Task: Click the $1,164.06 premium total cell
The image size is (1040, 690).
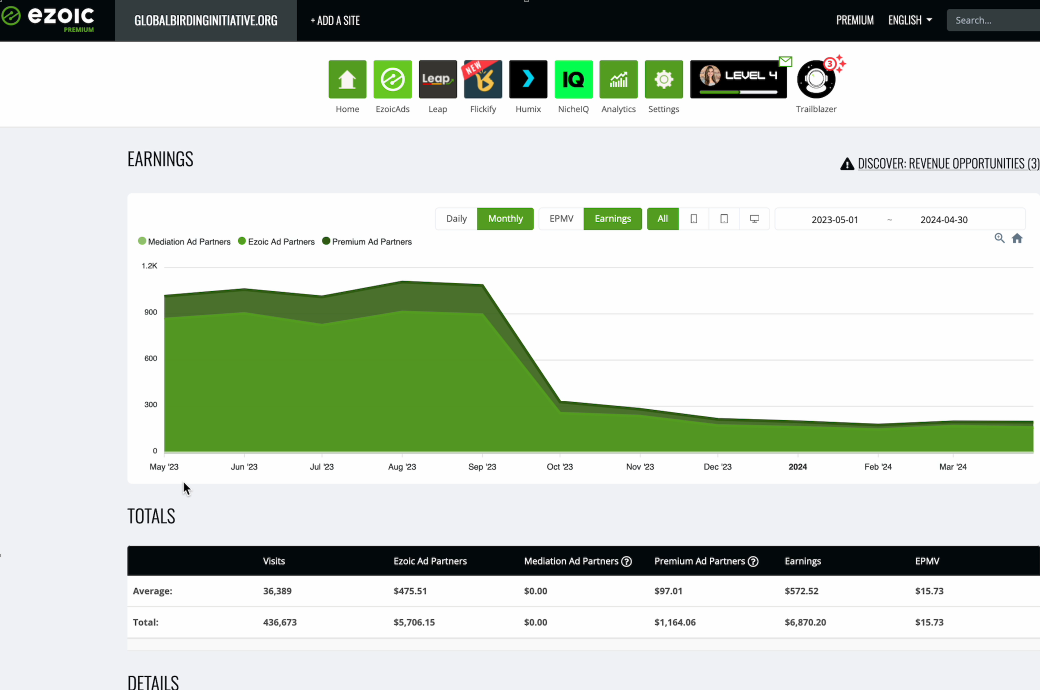Action: 675,622
